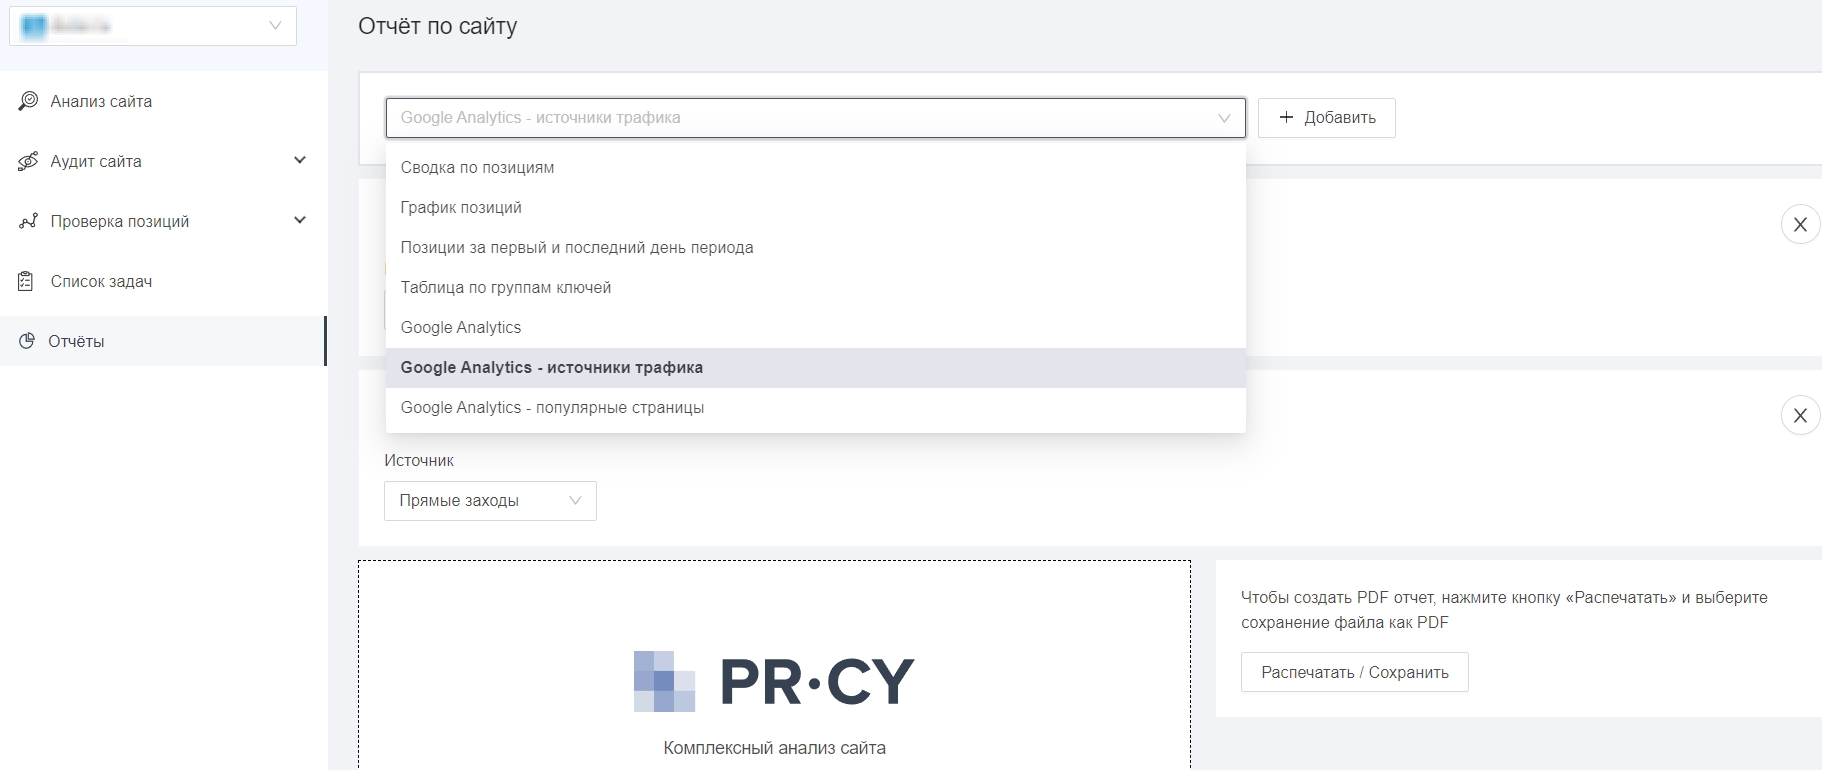The image size is (1822, 770).
Task: Select Сводка по позициям option
Action: (x=477, y=167)
